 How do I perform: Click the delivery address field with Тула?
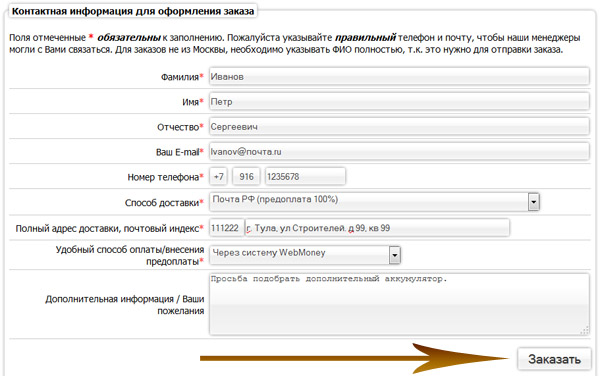377,228
